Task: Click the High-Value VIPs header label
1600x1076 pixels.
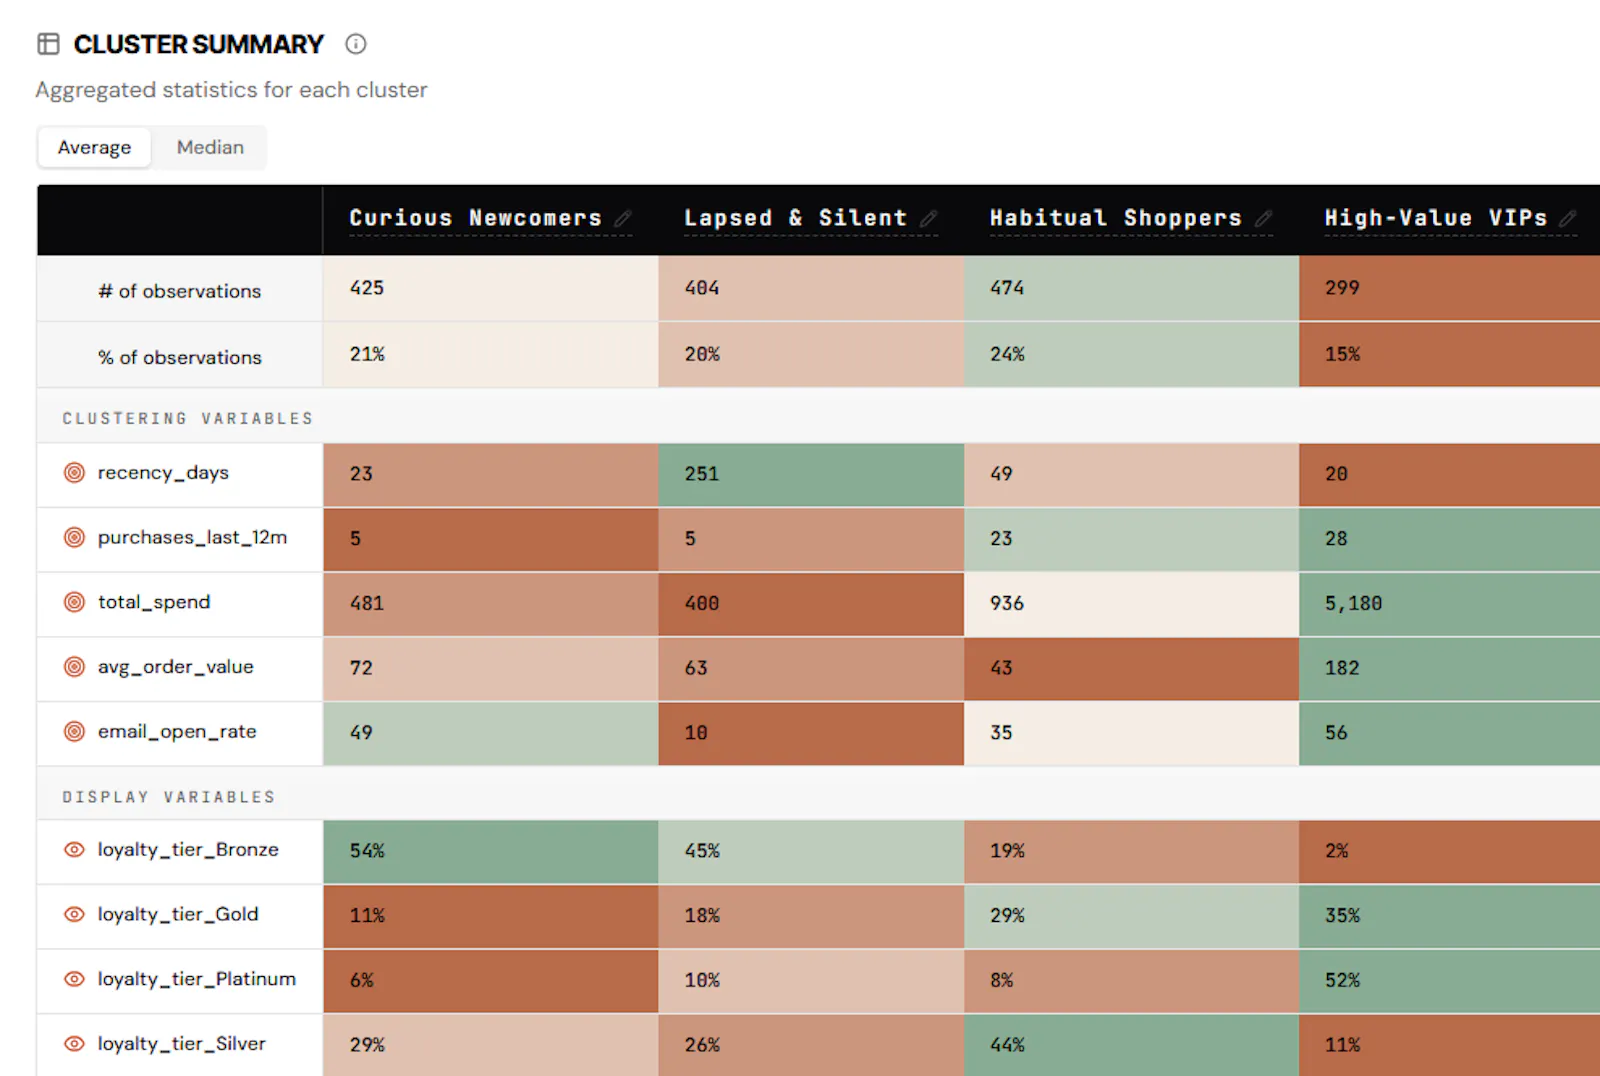Action: pyautogui.click(x=1435, y=218)
